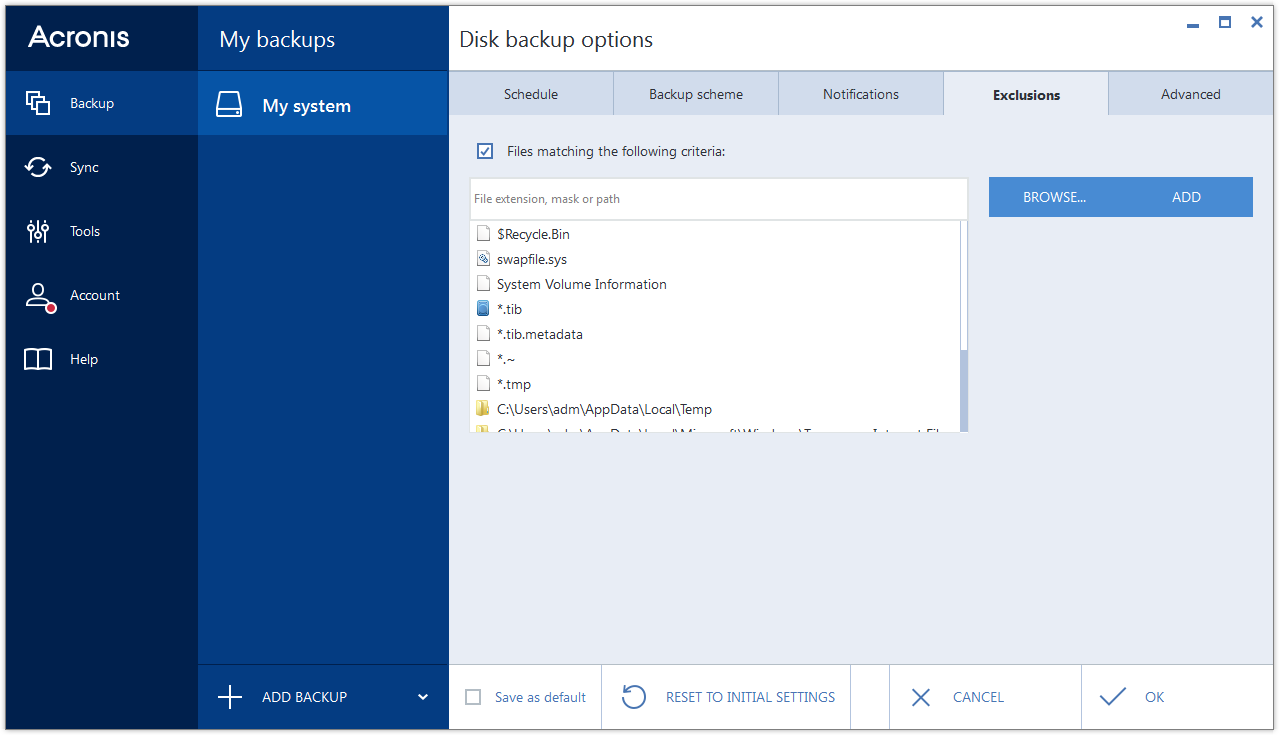Click the Cancel X icon
Screen dimensions: 1279x735
coord(922,697)
